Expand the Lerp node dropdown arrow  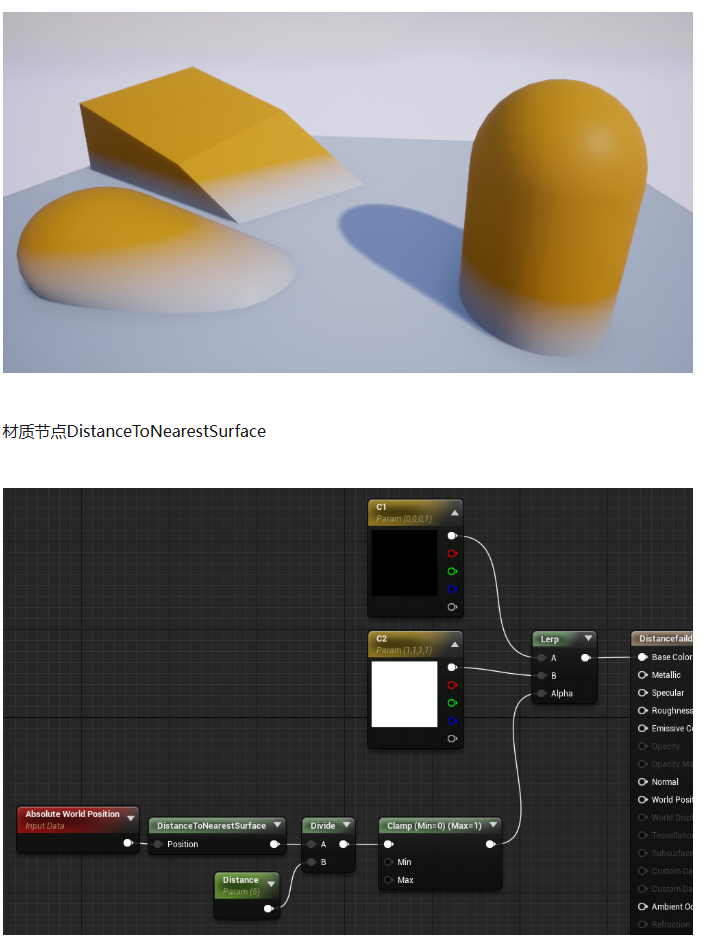pos(588,639)
